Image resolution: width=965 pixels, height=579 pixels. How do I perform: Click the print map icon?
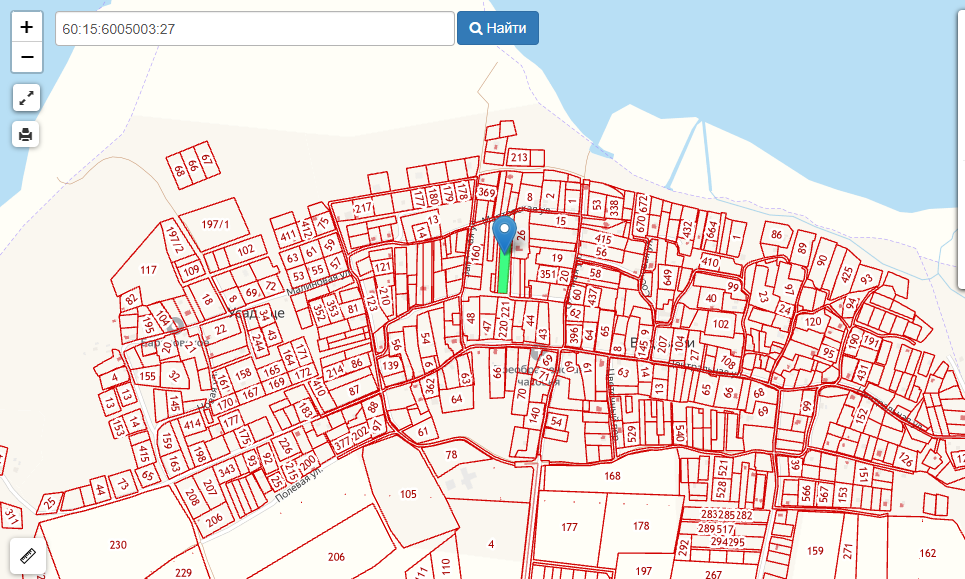(x=27, y=134)
